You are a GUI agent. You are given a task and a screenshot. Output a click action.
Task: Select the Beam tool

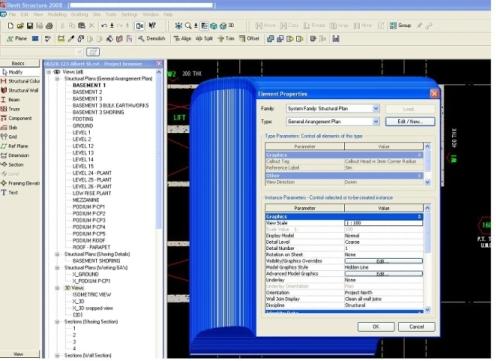[x=11, y=100]
